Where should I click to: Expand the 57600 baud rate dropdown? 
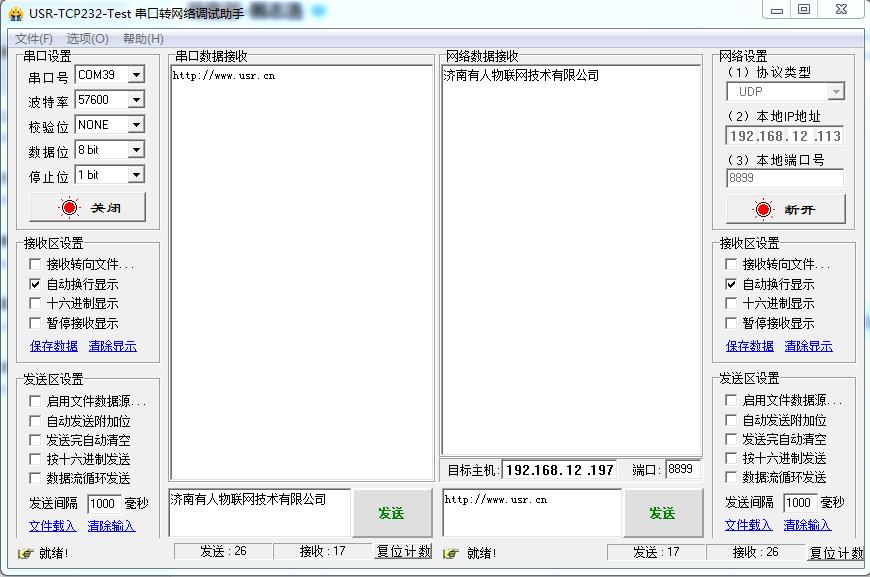(x=136, y=100)
